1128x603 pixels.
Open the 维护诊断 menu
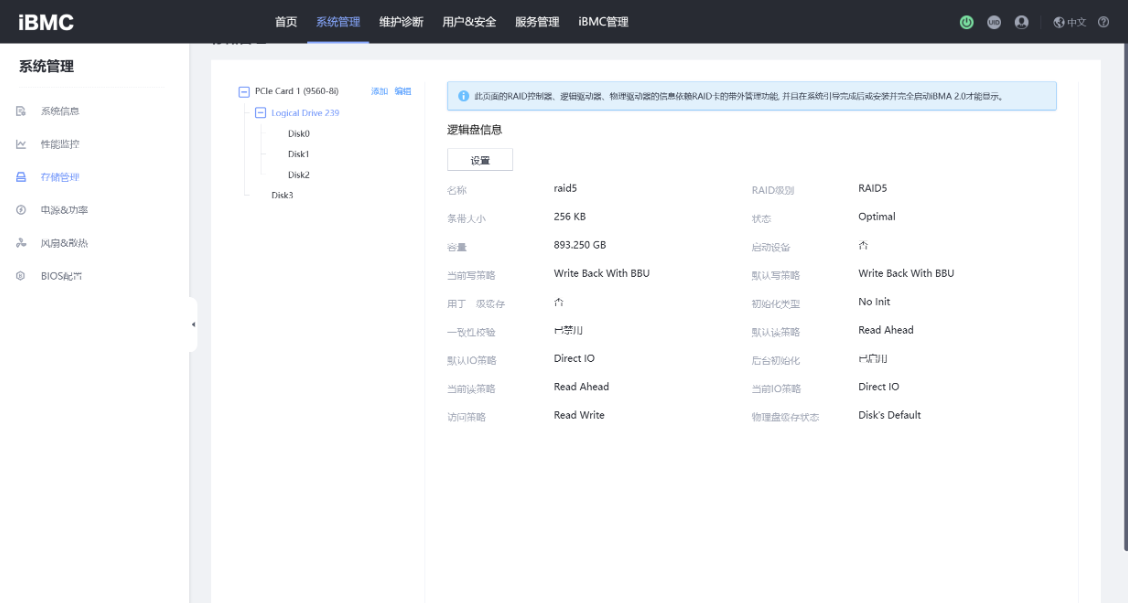pos(401,22)
